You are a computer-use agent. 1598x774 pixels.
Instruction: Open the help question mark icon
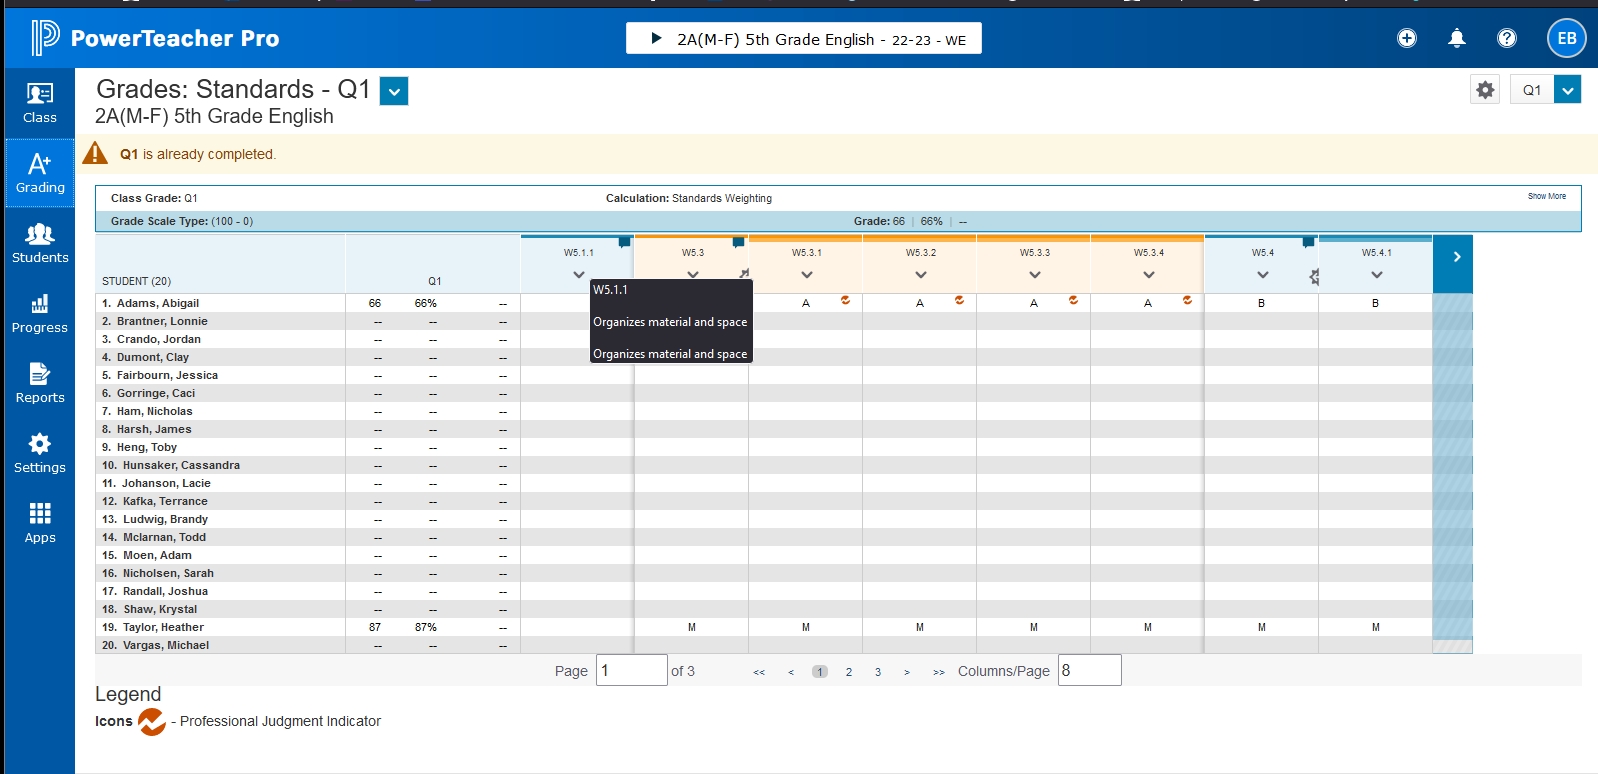click(1507, 38)
